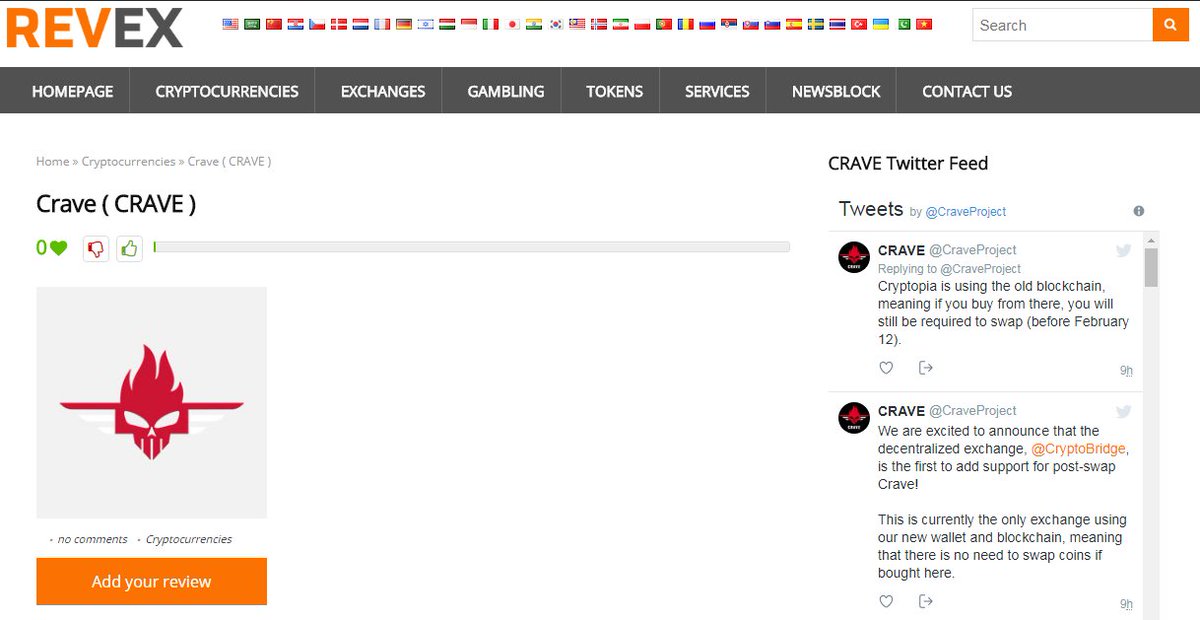
Task: Click the green thumbs-up vote button
Action: point(129,249)
